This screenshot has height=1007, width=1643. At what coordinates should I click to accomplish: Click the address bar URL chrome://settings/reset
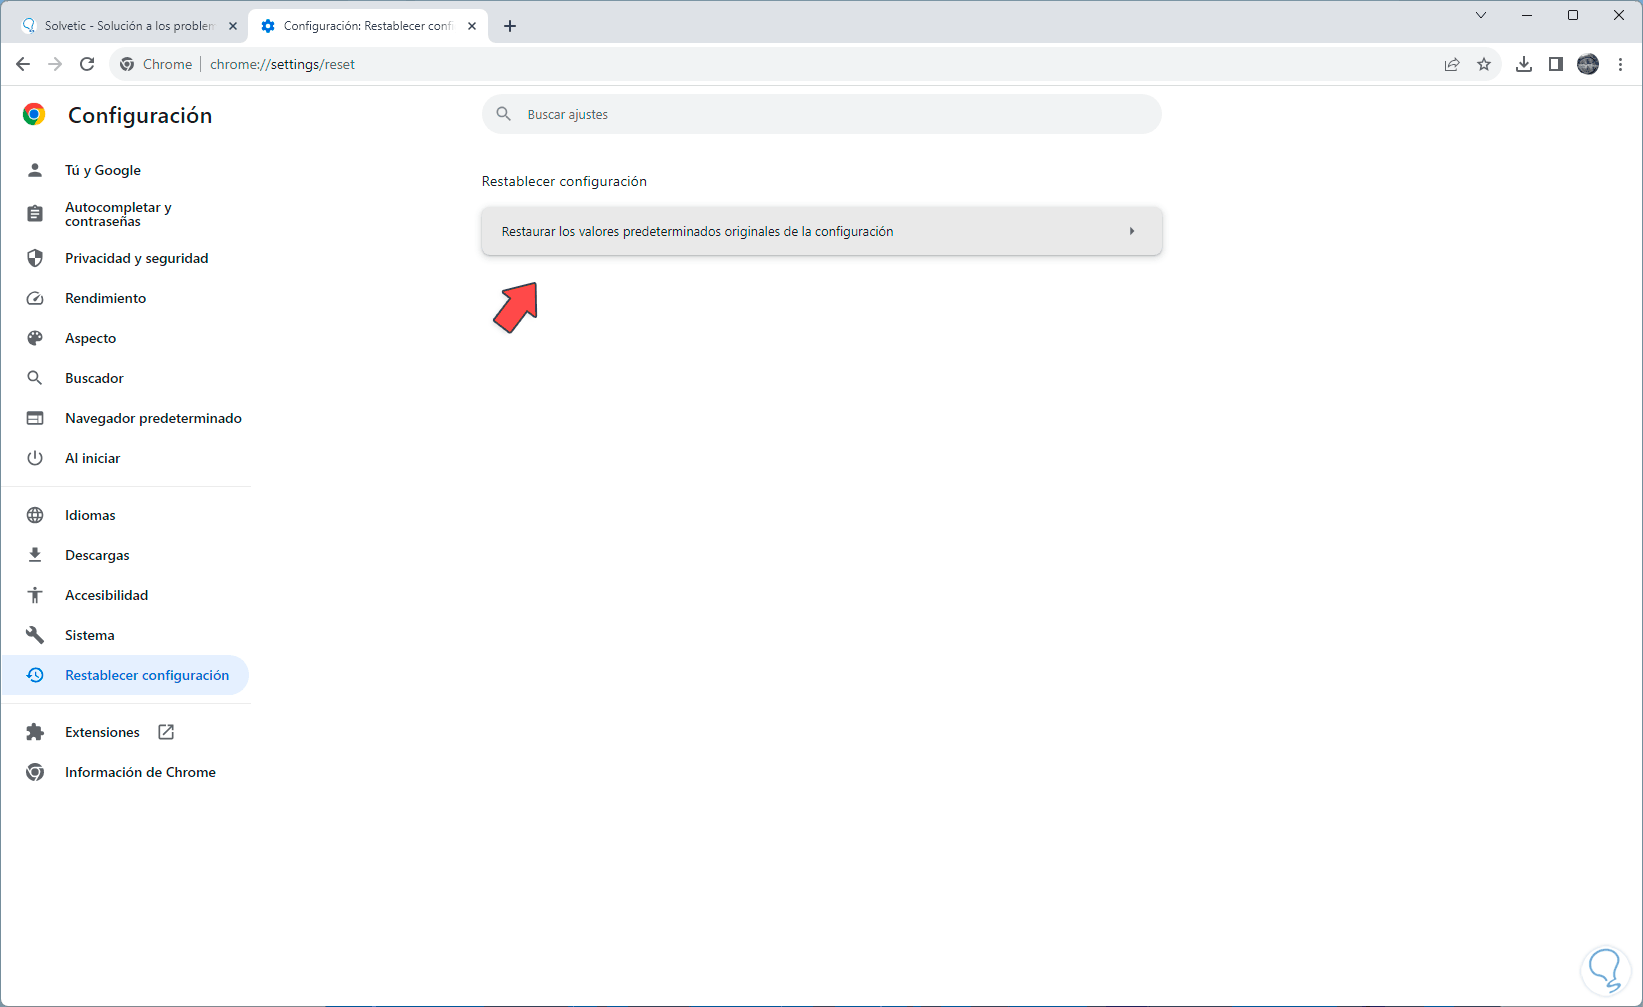(282, 64)
